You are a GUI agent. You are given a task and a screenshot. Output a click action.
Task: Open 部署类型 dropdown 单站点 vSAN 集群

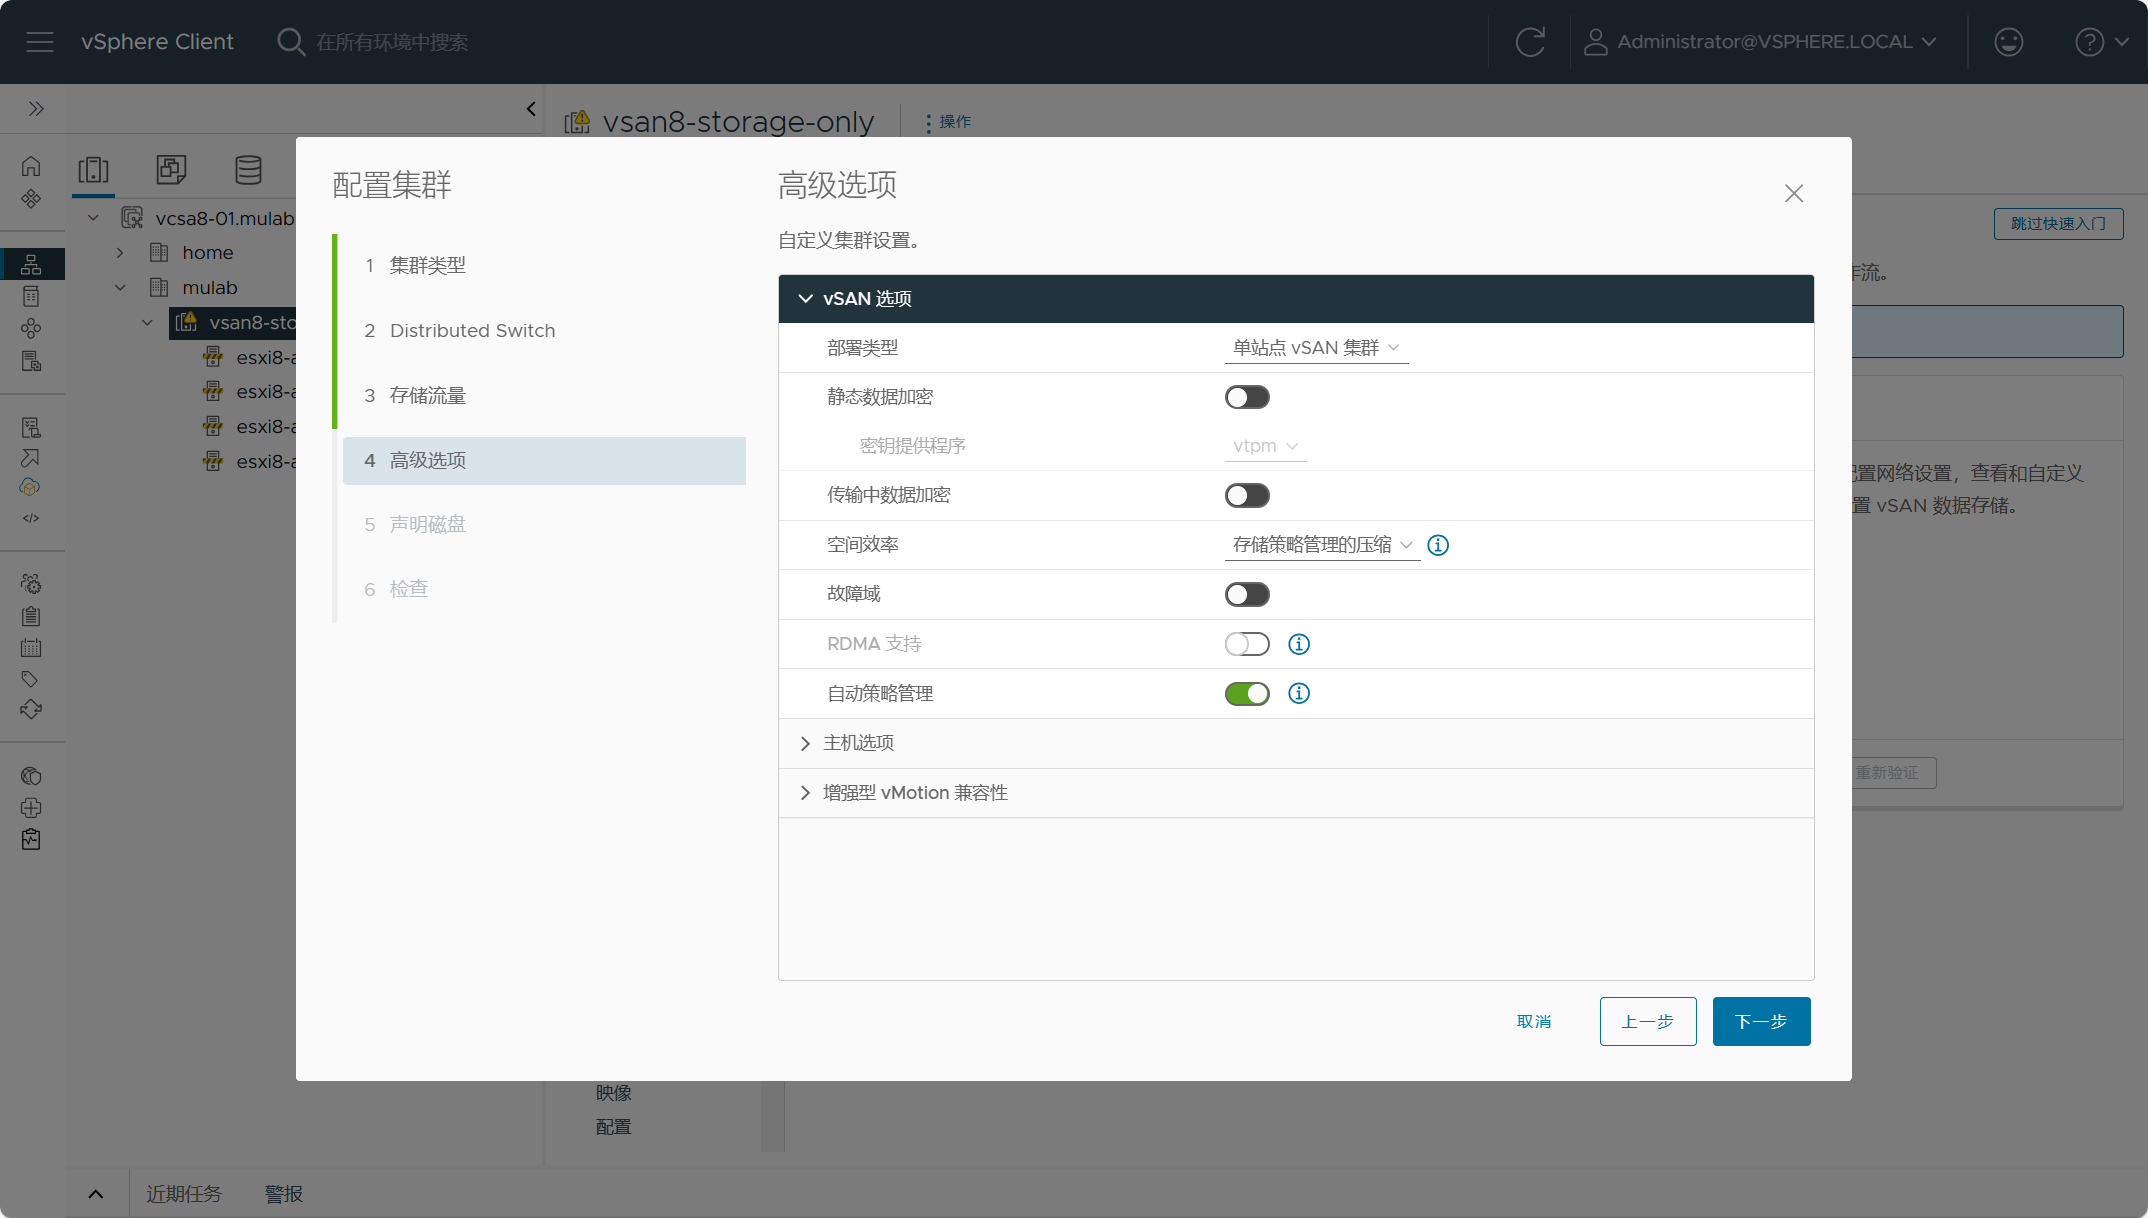1316,348
